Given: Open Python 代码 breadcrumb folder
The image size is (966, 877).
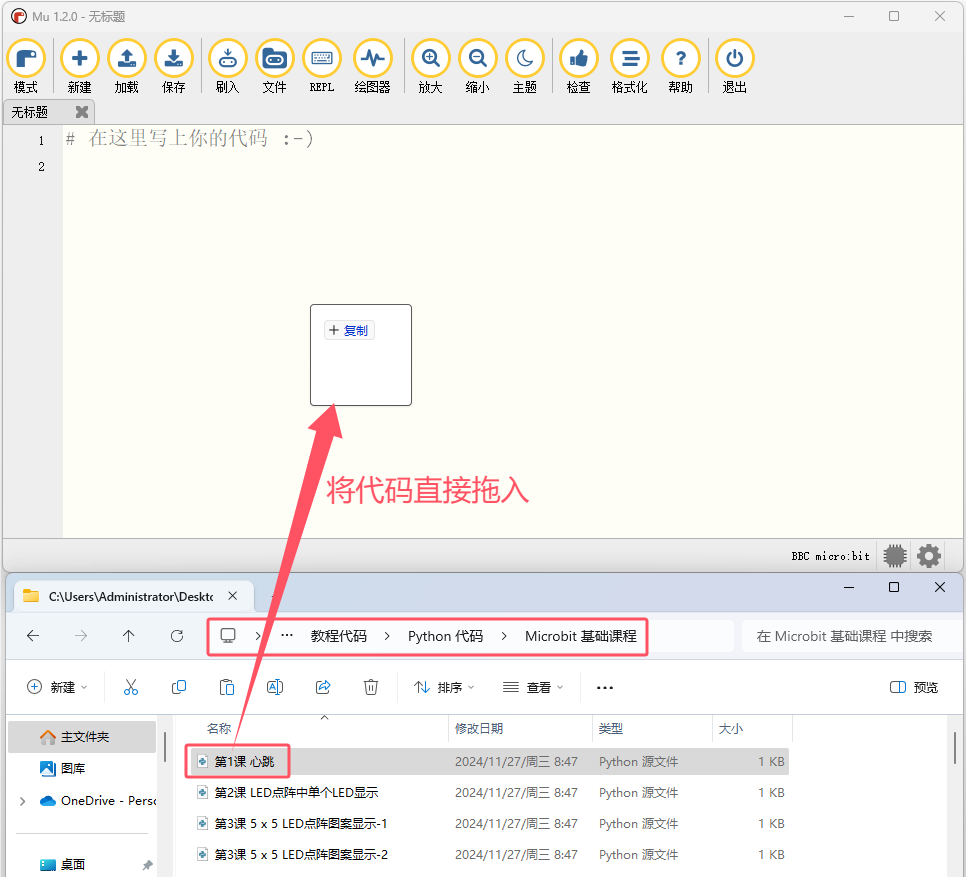Looking at the screenshot, I should click(445, 636).
